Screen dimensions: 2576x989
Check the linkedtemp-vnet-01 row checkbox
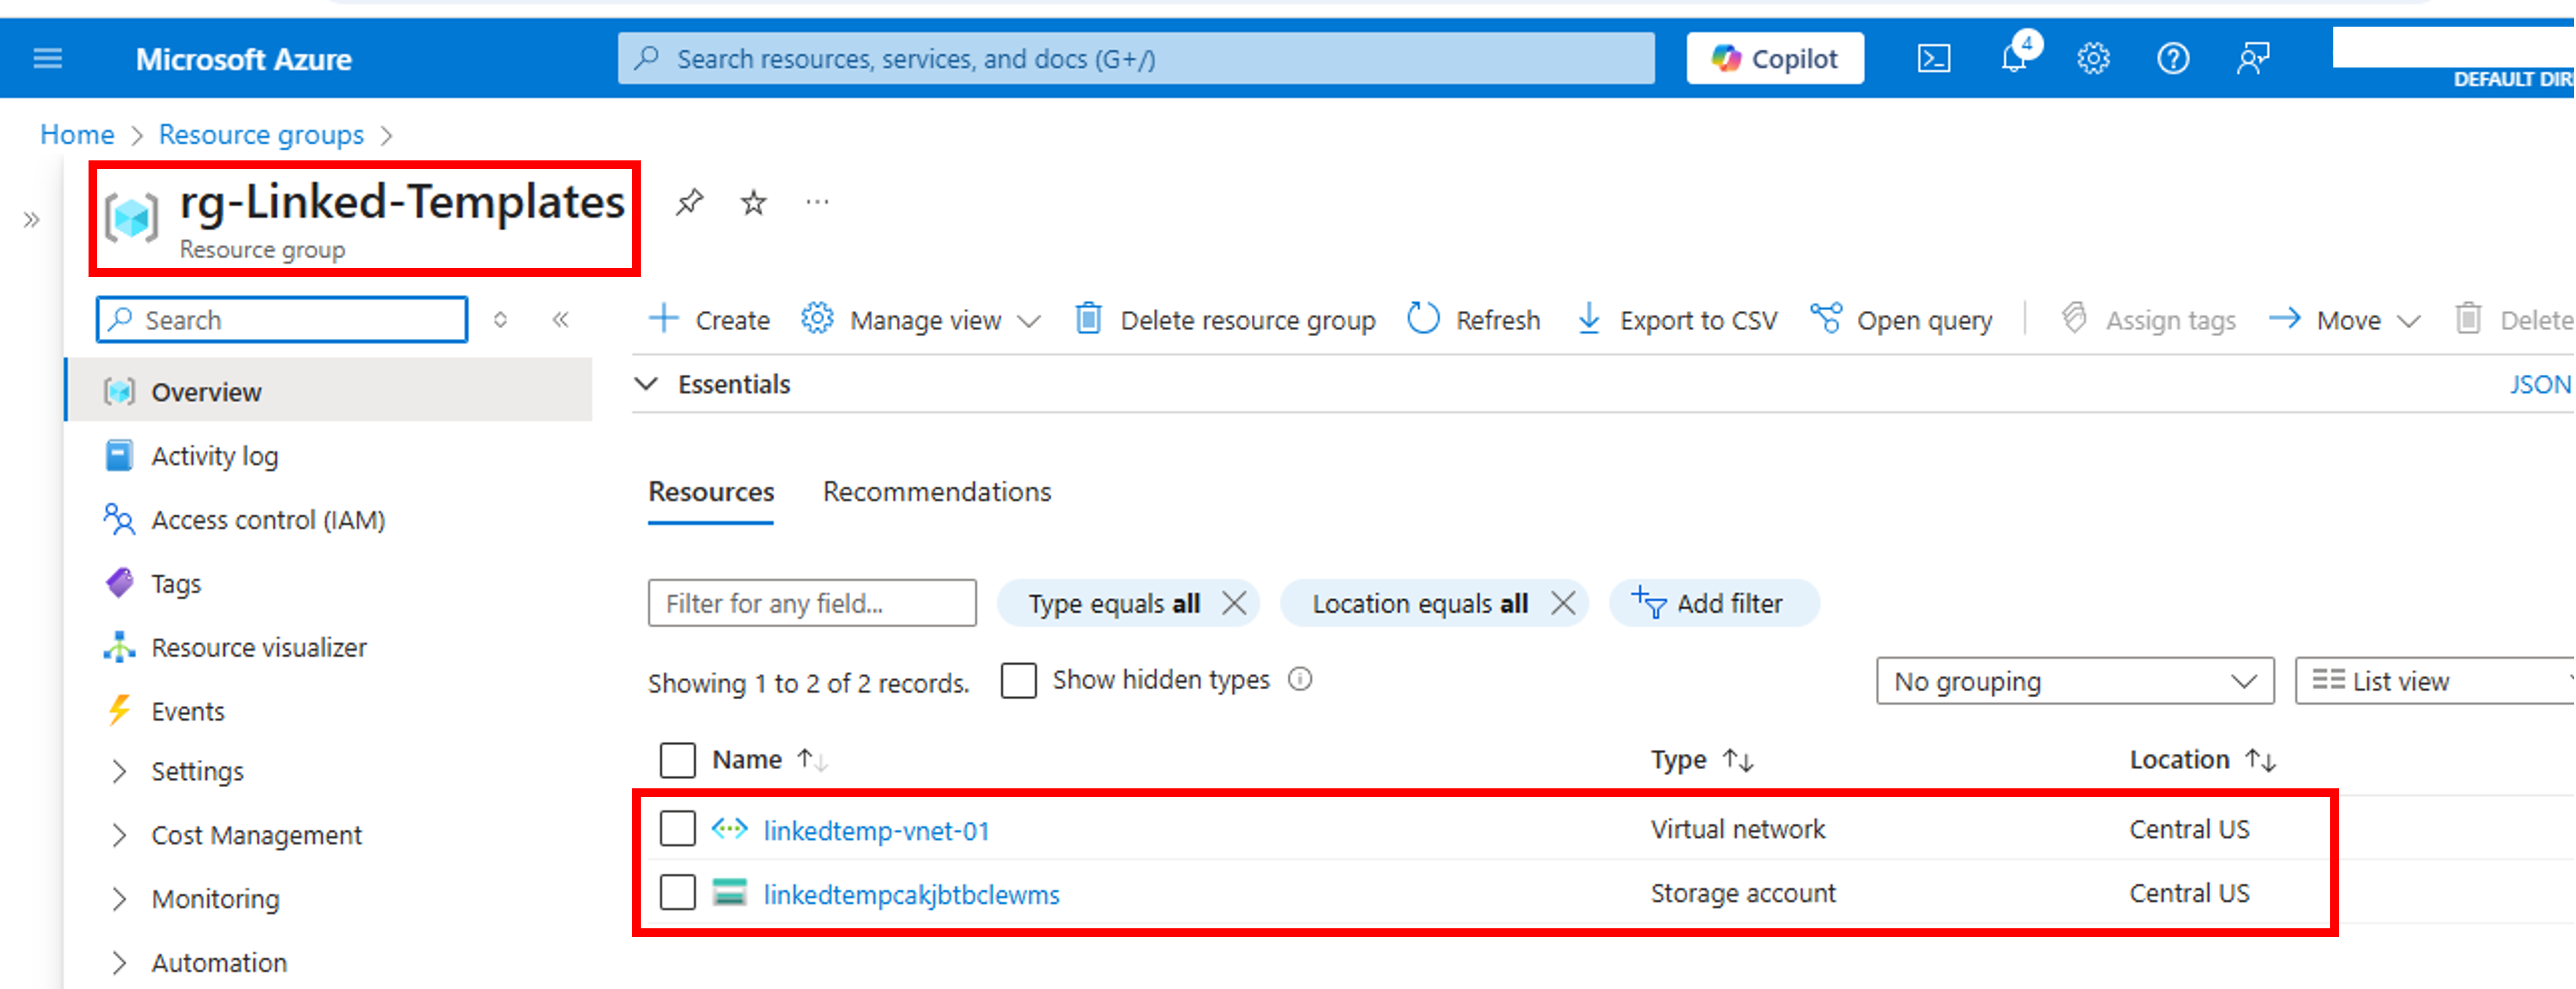tap(677, 829)
